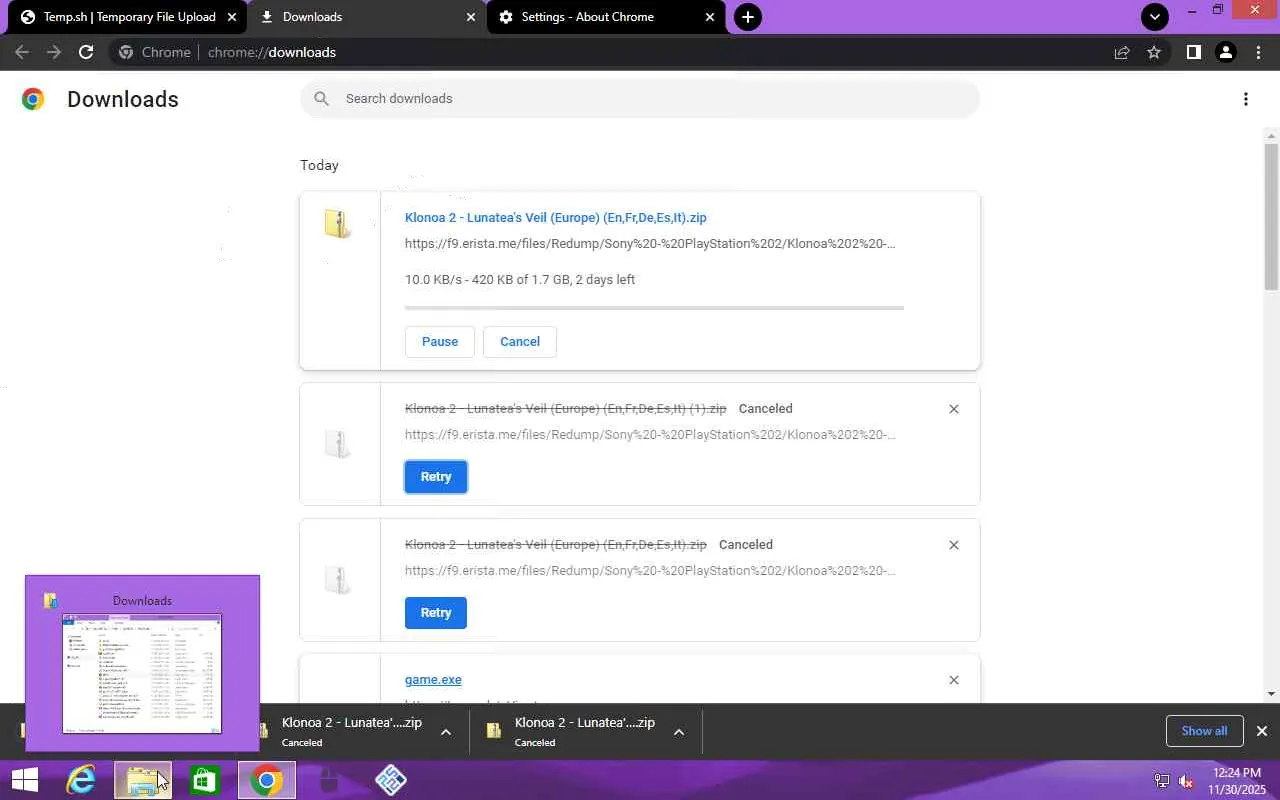Open the Downloads page more actions menu

point(1245,99)
